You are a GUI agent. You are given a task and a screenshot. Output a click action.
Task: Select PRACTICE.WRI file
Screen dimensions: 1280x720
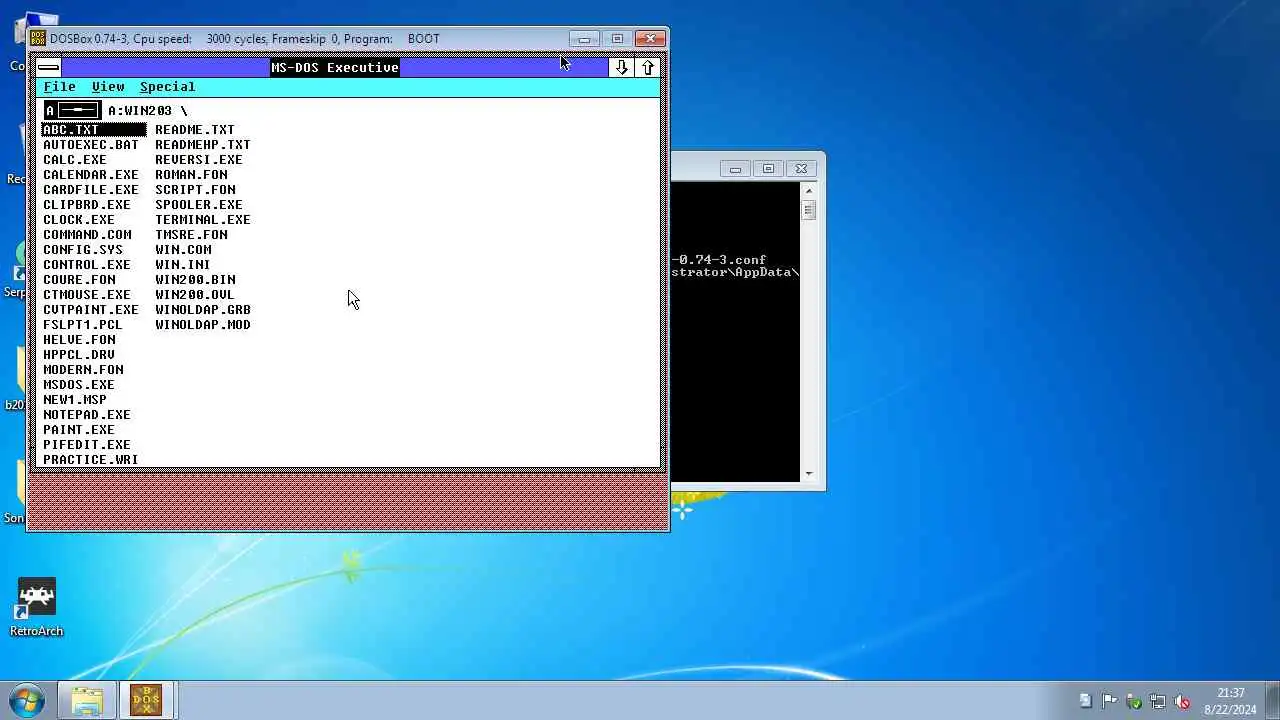click(91, 460)
